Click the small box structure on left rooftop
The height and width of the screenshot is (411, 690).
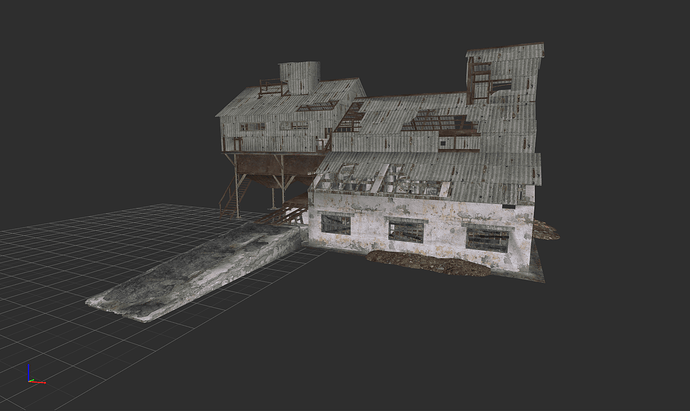(x=299, y=76)
